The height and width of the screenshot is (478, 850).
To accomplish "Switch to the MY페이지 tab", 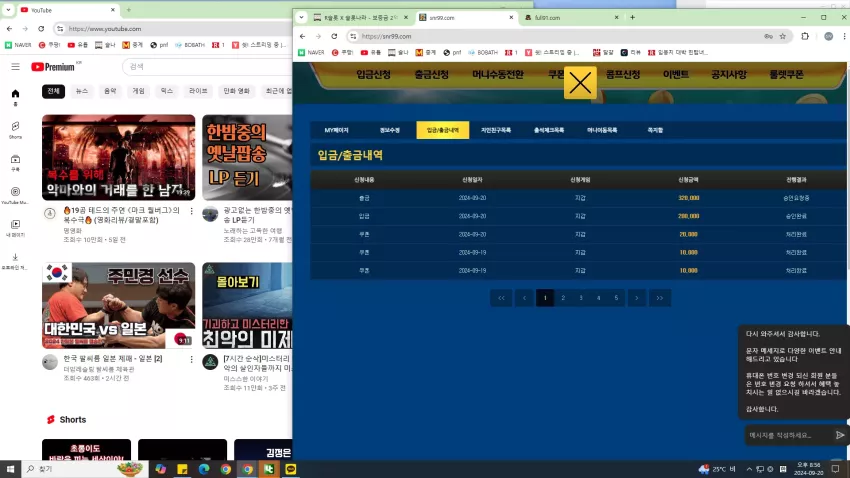I will click(337, 130).
